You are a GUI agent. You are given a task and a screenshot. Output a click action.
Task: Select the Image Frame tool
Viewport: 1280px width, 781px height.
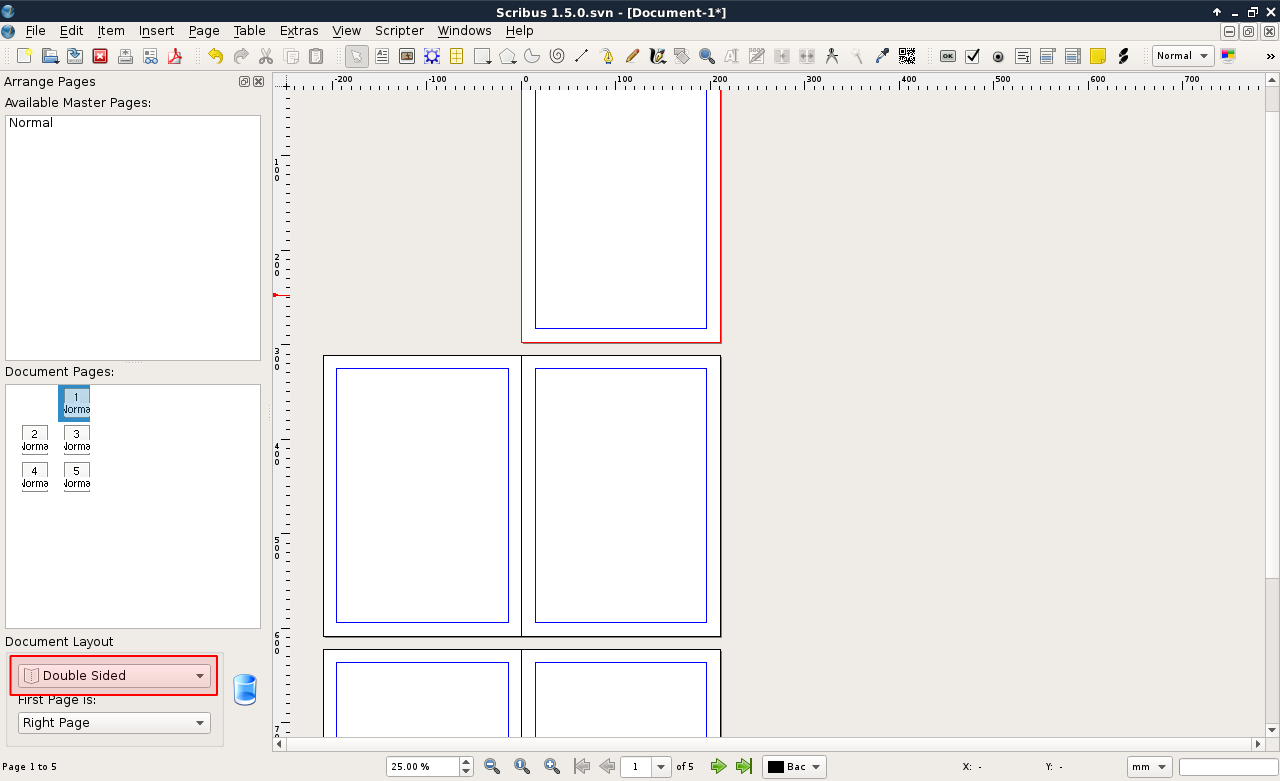[407, 56]
